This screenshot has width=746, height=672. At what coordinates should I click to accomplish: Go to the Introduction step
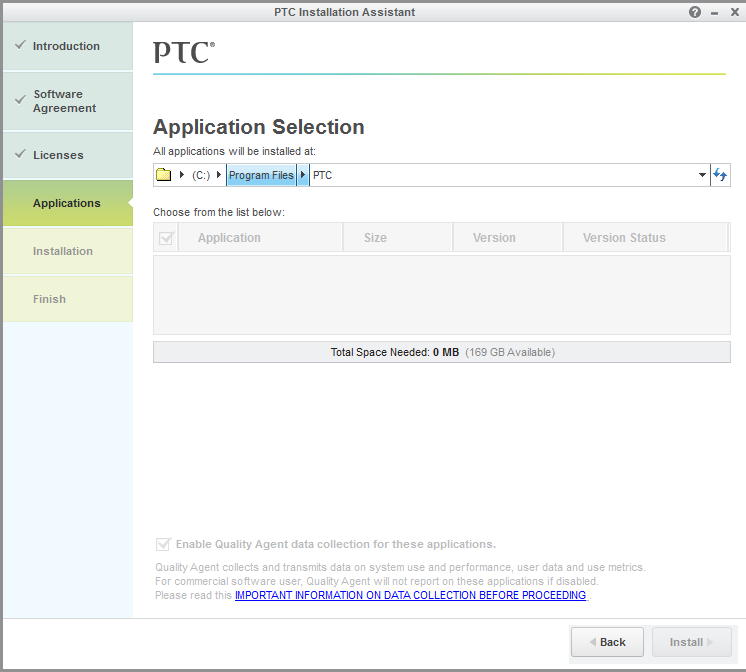(x=68, y=46)
